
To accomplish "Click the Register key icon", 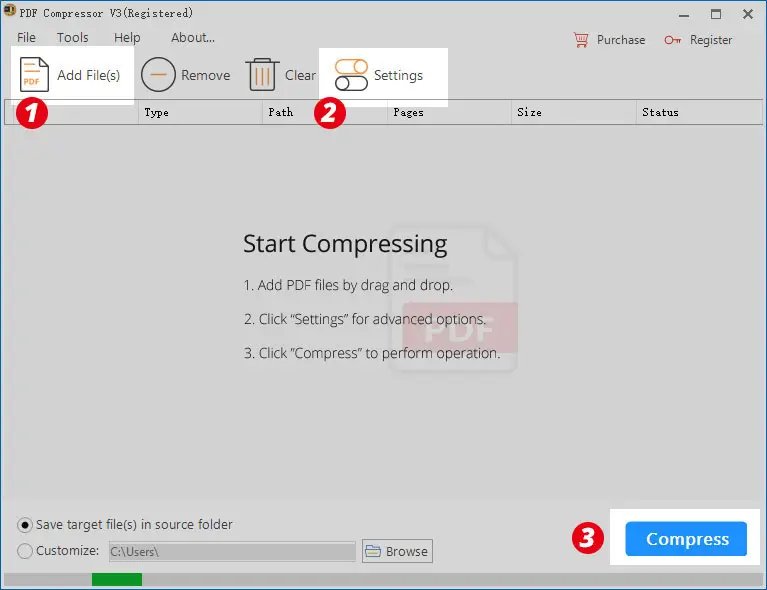I will pos(673,40).
